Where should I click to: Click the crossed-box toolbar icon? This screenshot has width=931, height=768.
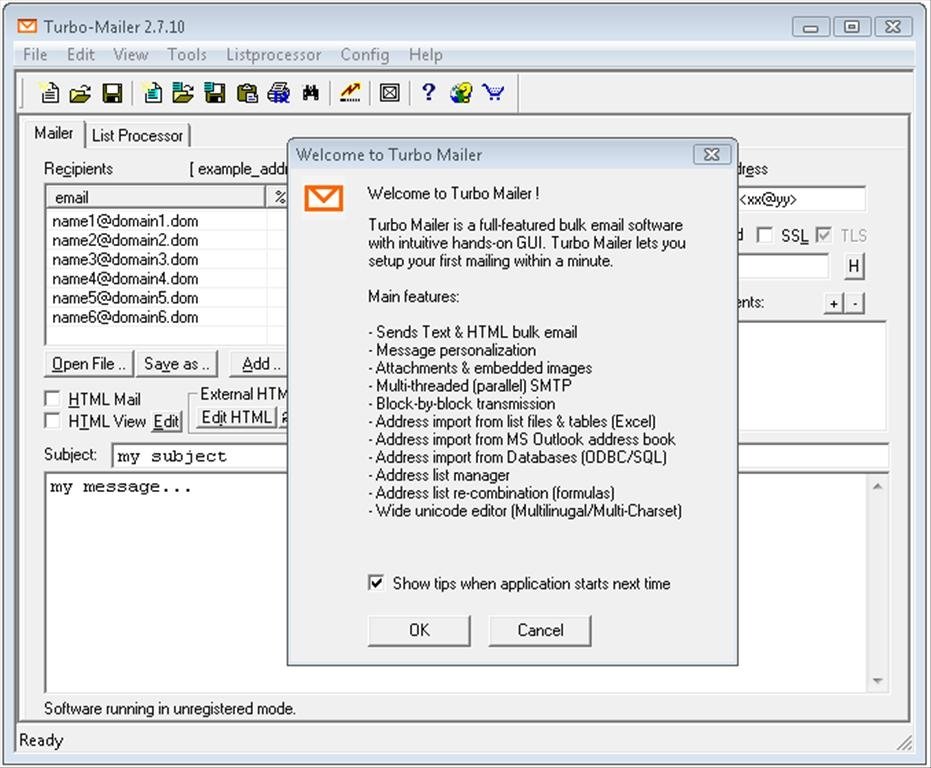point(390,93)
